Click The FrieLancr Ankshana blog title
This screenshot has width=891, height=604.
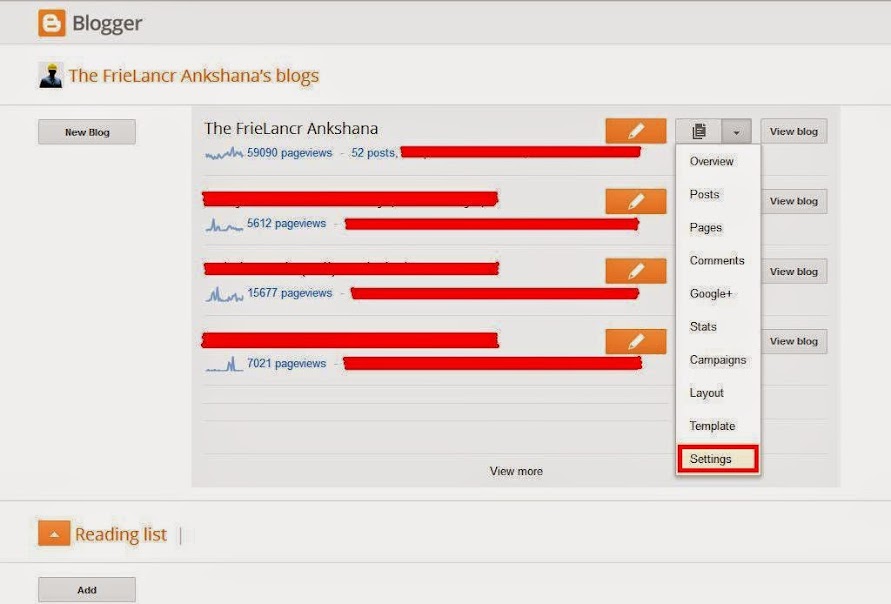(291, 128)
